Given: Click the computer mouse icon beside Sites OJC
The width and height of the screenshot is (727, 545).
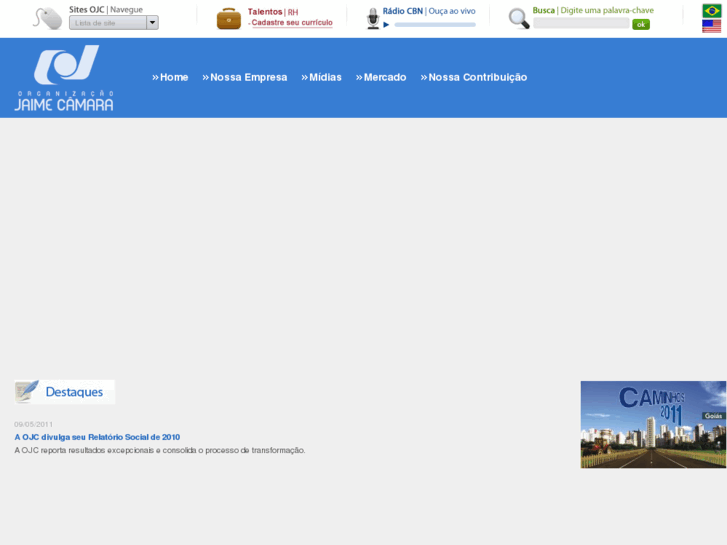Looking at the screenshot, I should [x=47, y=19].
